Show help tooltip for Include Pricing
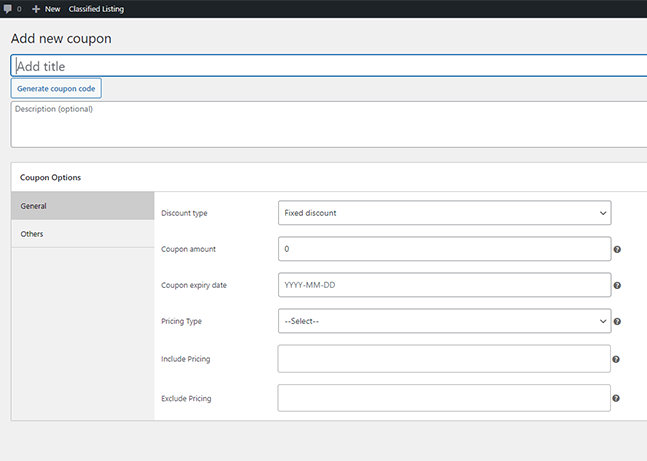Screen dimensions: 647x461 pos(616,359)
